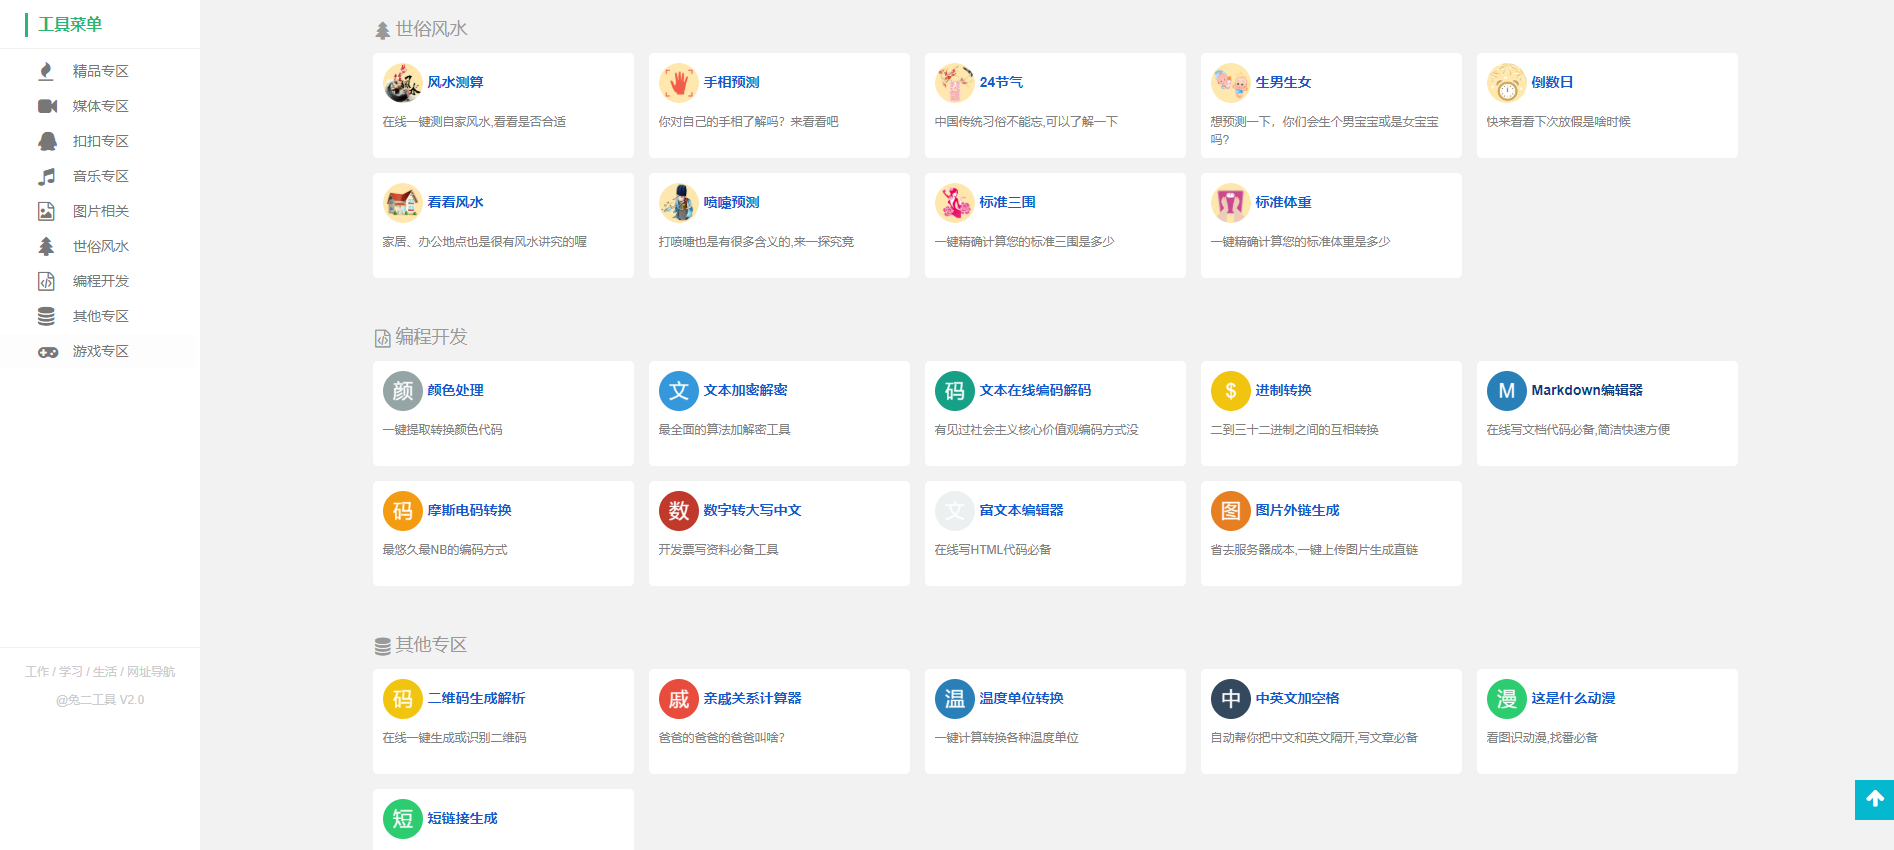The width and height of the screenshot is (1894, 850).
Task: Click the 世俗风水 section heading
Action: tap(431, 29)
